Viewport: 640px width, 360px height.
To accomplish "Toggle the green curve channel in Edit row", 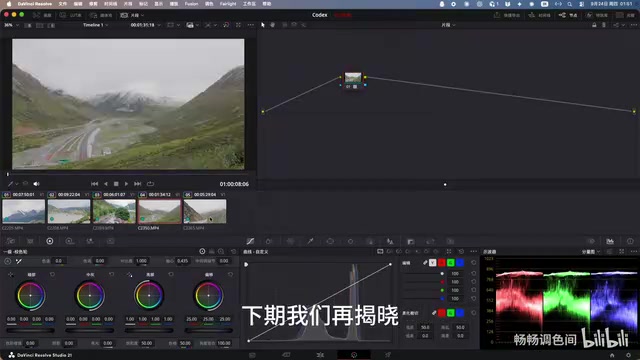I will [451, 263].
